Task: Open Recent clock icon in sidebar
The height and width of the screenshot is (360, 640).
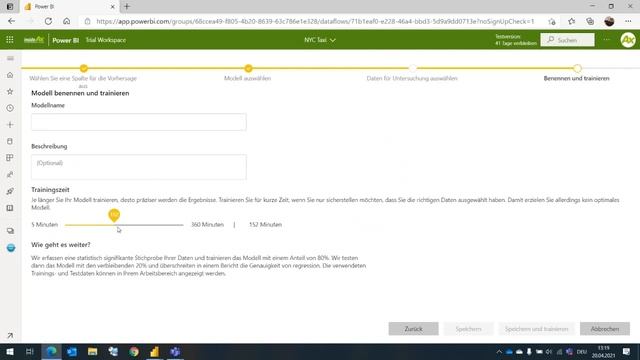Action: coord(10,108)
